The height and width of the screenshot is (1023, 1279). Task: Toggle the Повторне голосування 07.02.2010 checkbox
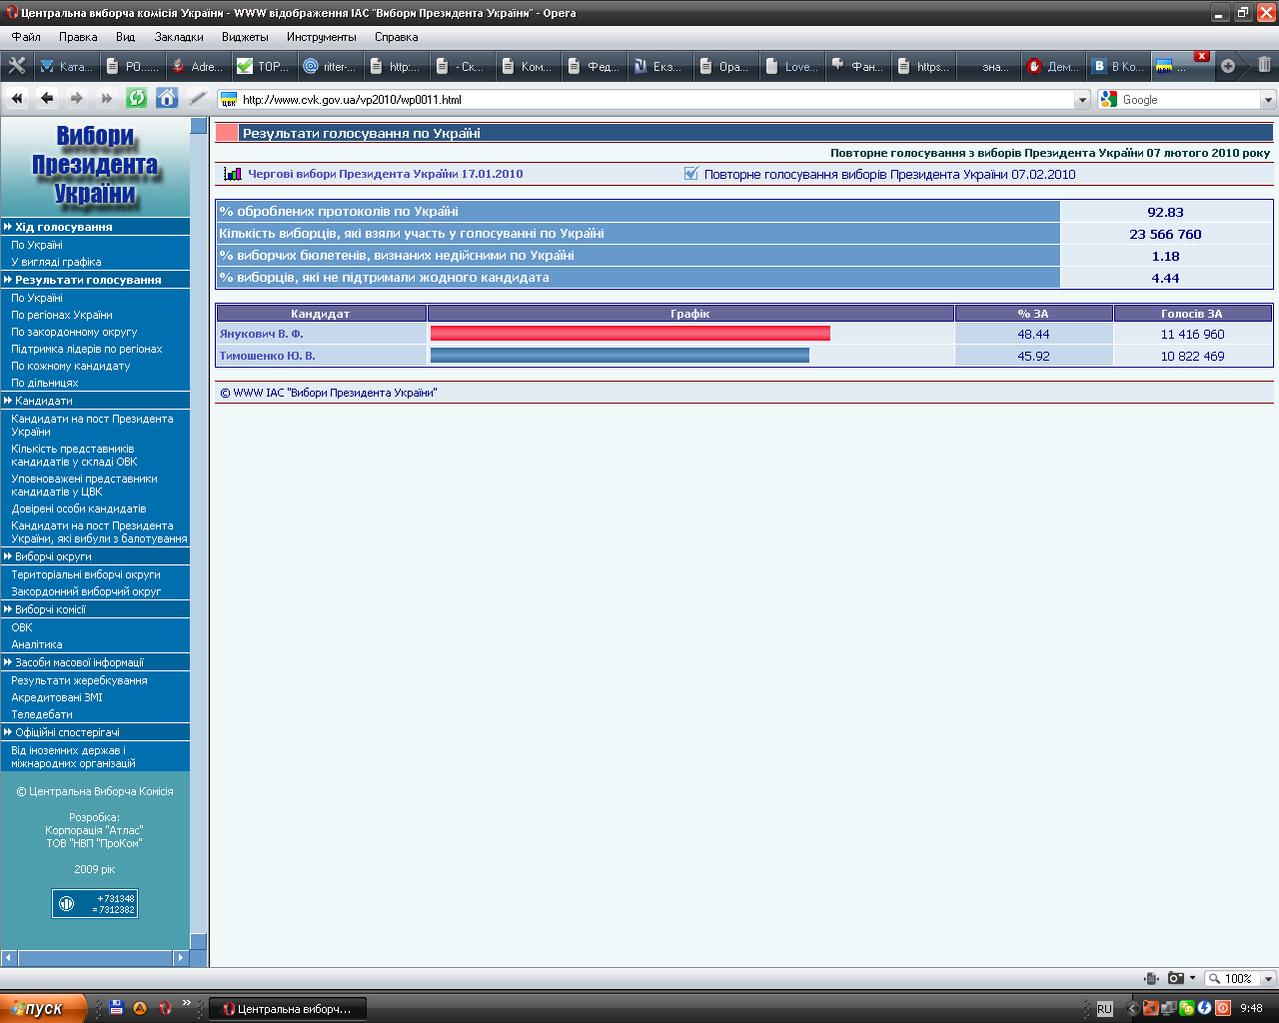691,174
